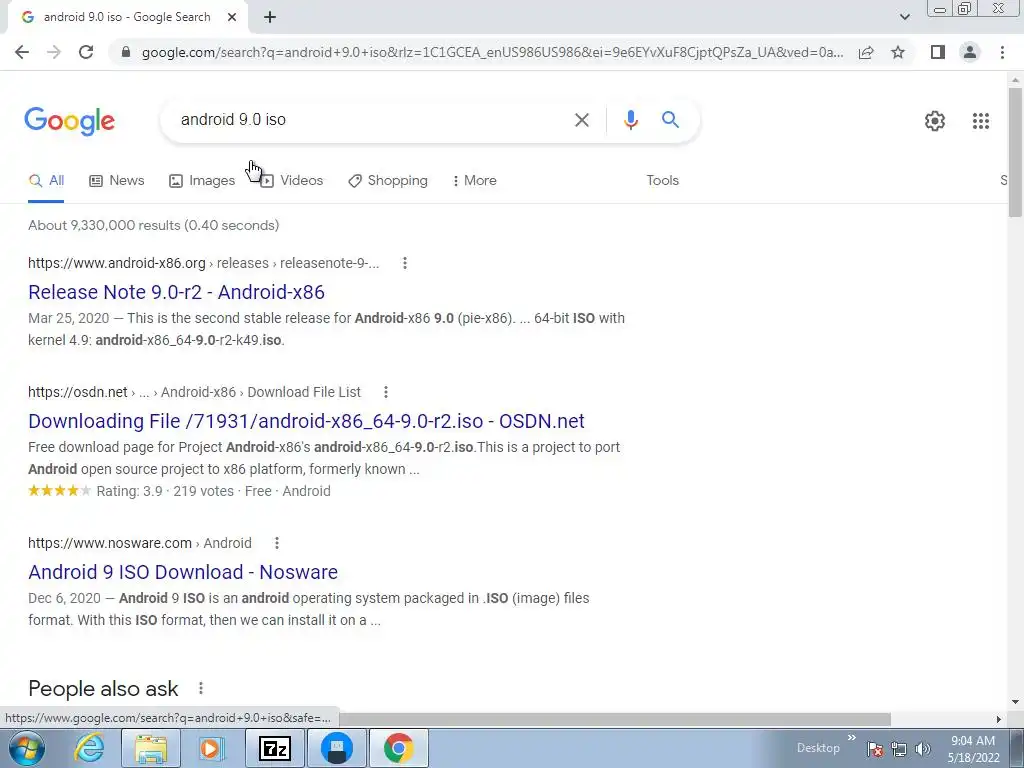The image size is (1024, 768).
Task: Open Google apps grid
Action: [x=980, y=121]
